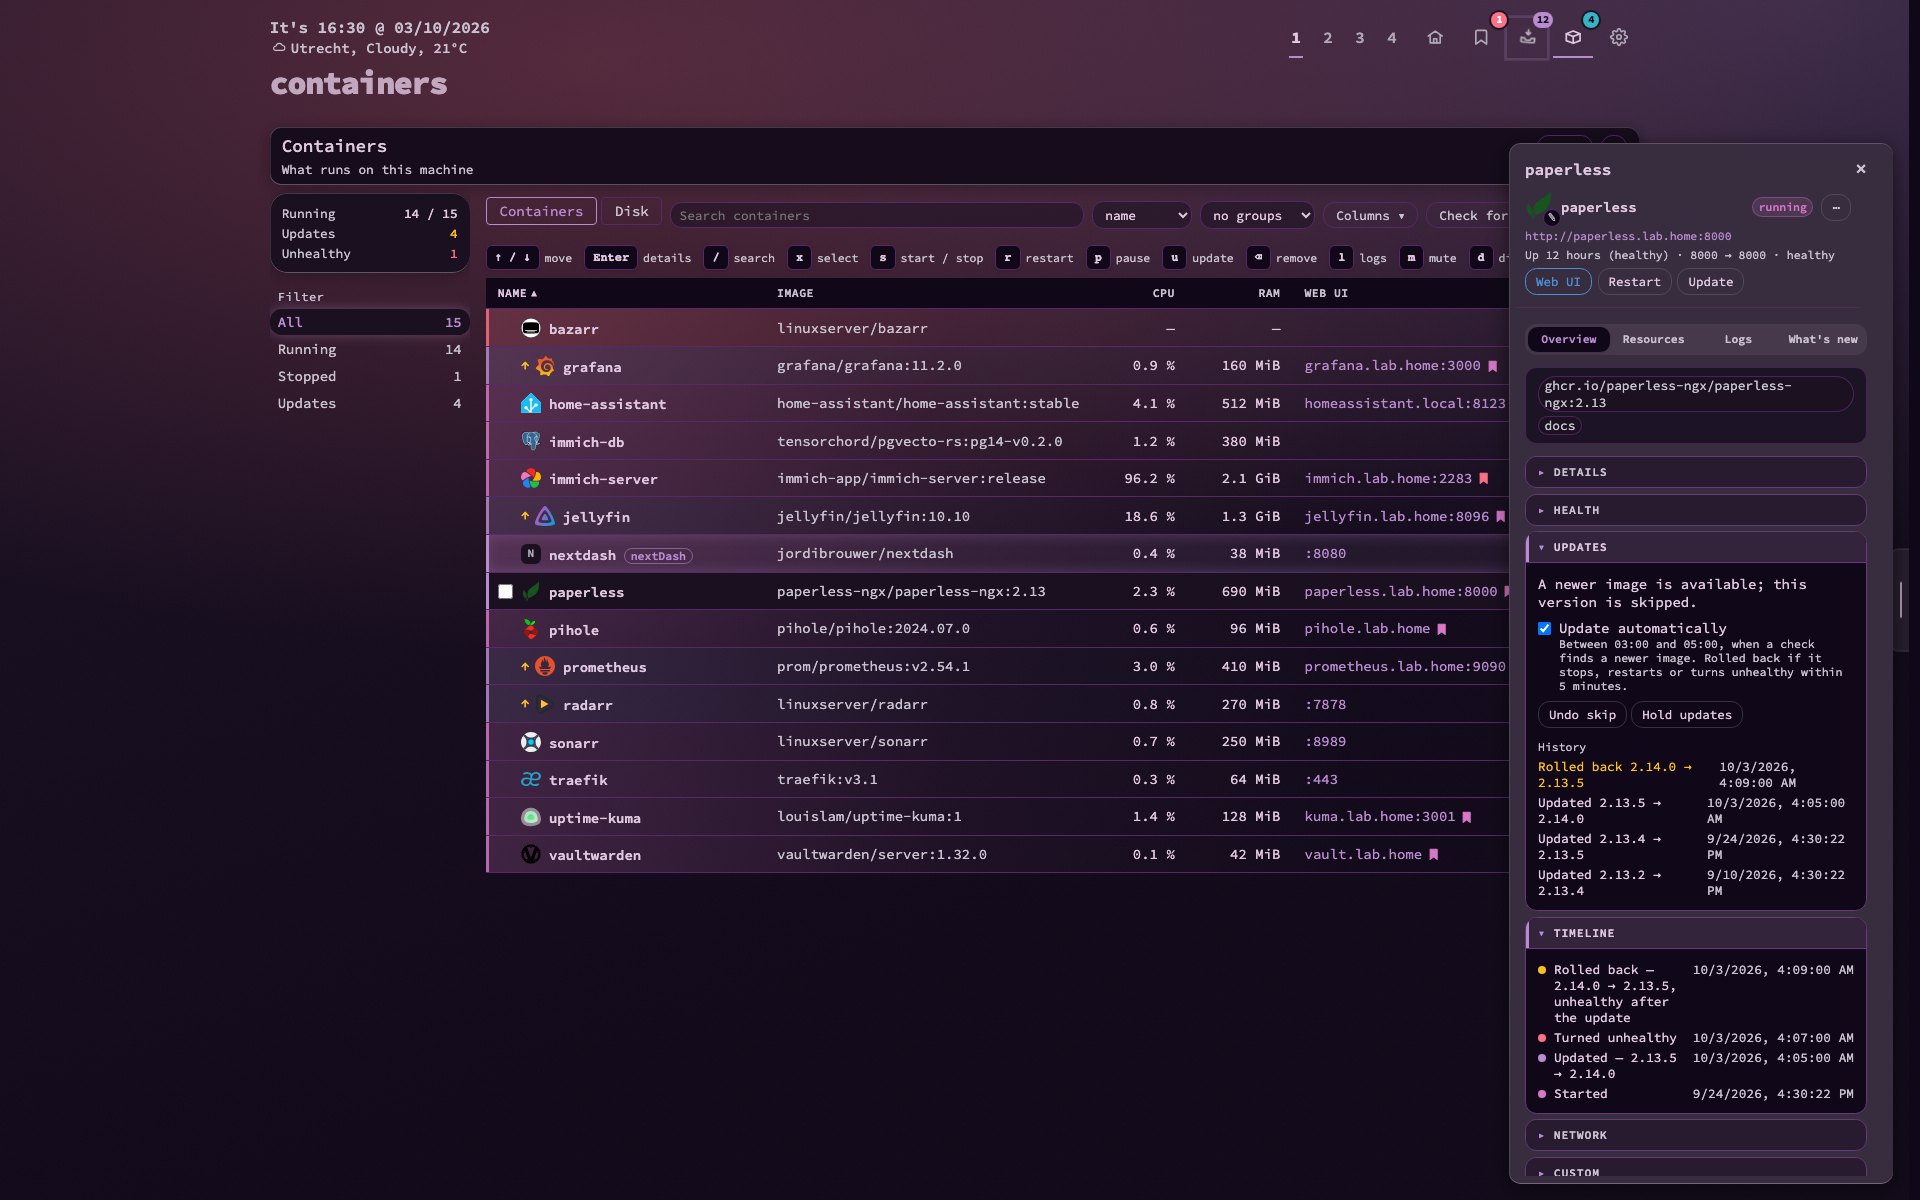Screen dimensions: 1920x1200
Task: Sort by the NAME column header
Action: click(x=517, y=293)
